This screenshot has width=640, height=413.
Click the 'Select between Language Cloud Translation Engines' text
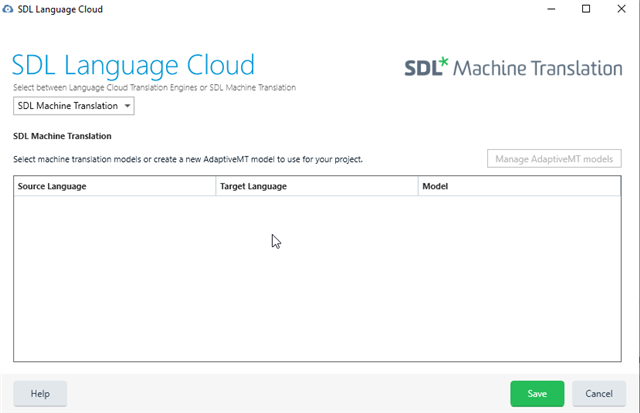[x=154, y=87]
